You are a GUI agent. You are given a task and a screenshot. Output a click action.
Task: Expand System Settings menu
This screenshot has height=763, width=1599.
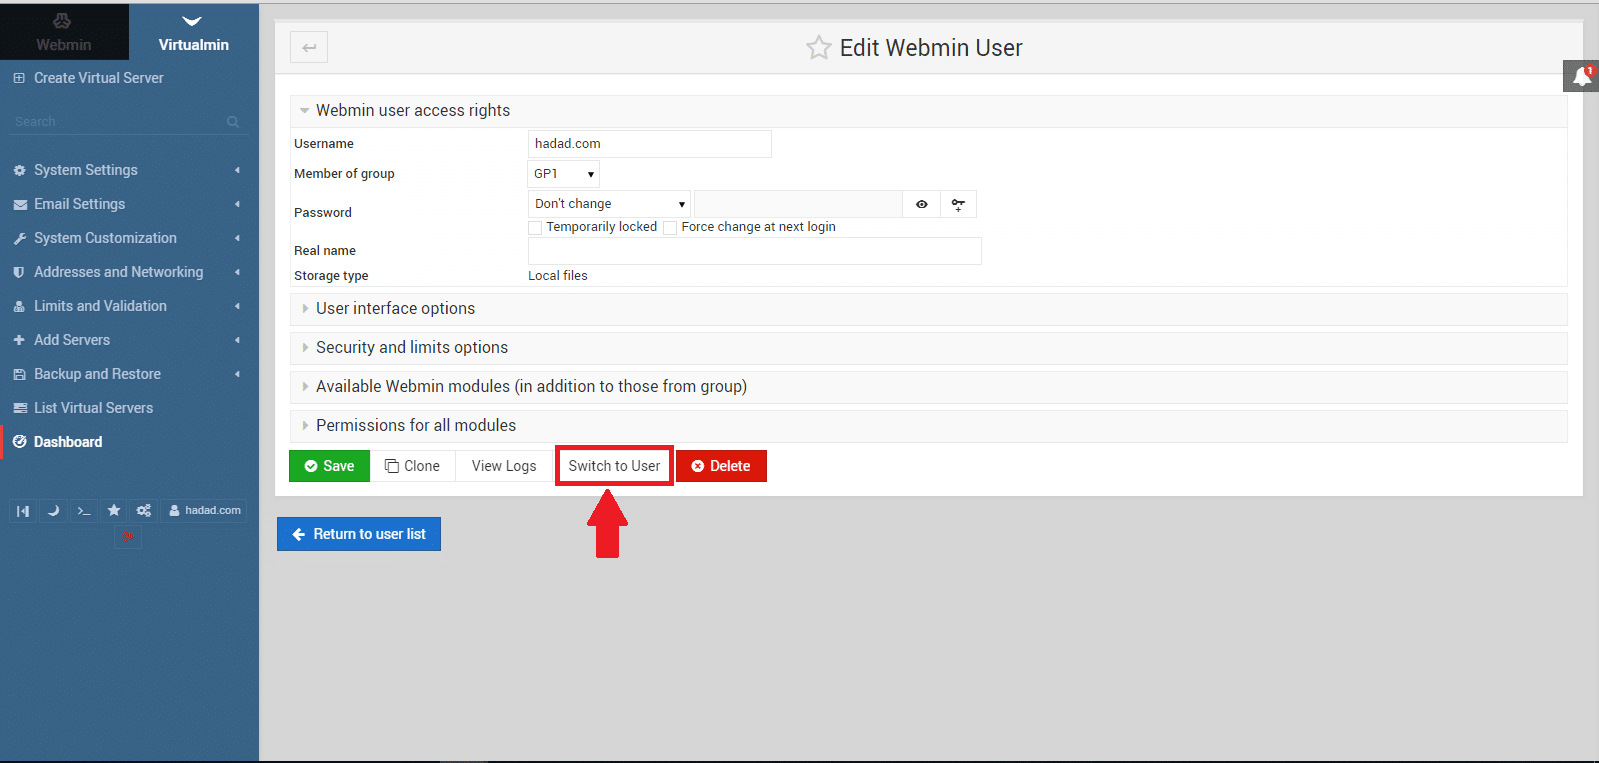pos(128,170)
